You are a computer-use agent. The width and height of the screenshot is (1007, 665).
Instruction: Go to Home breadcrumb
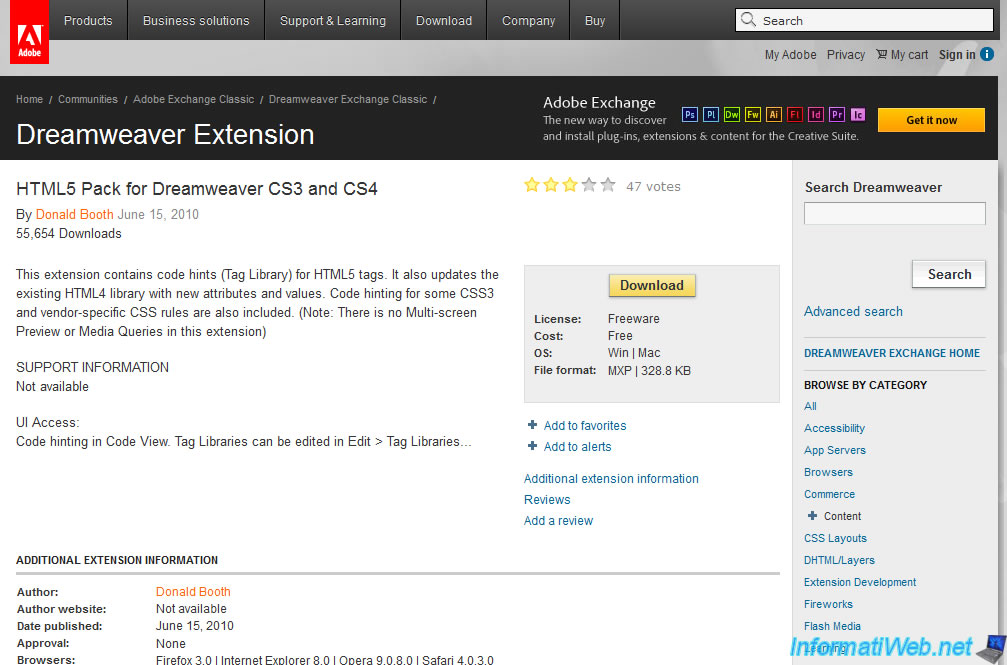point(30,100)
